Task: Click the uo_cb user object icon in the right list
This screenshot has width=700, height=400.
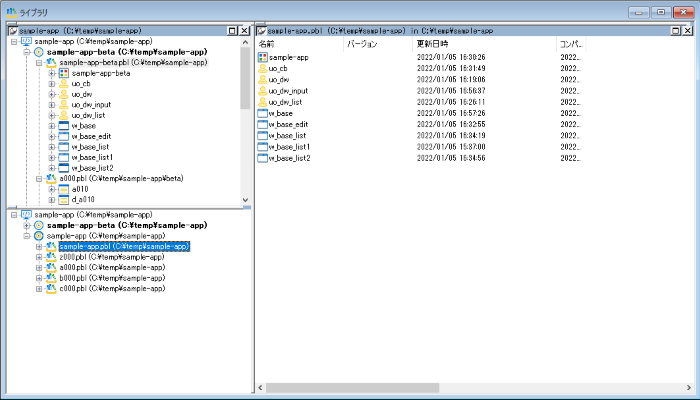Action: click(x=263, y=68)
